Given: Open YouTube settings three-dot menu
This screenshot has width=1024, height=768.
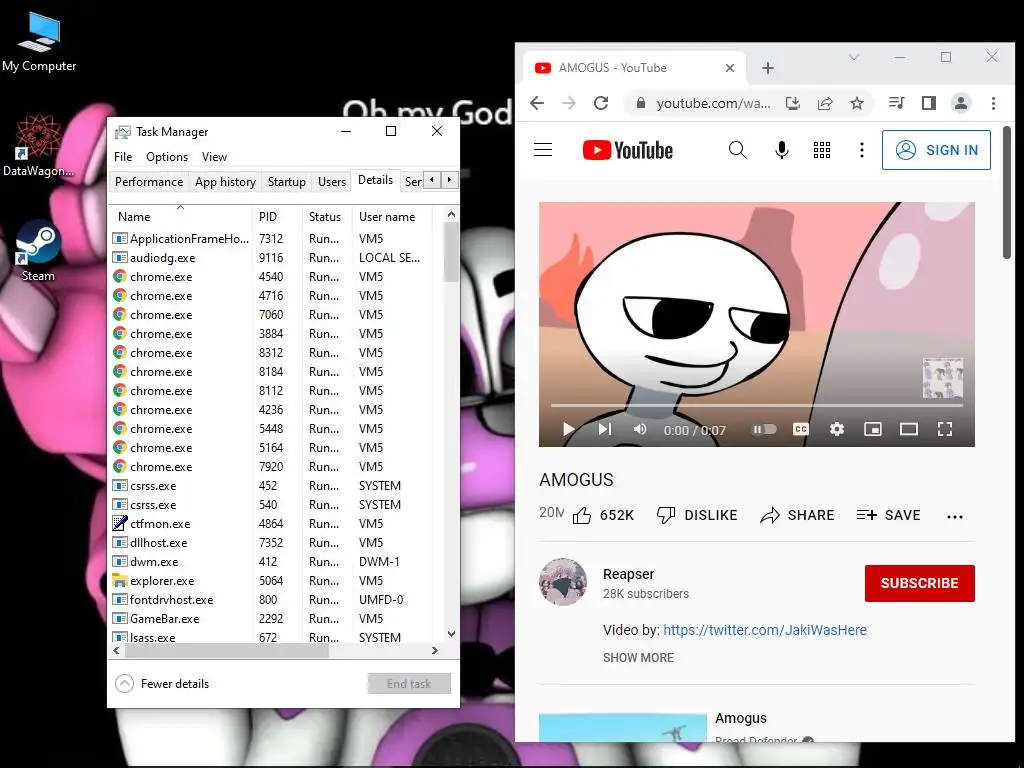Looking at the screenshot, I should pyautogui.click(x=862, y=150).
